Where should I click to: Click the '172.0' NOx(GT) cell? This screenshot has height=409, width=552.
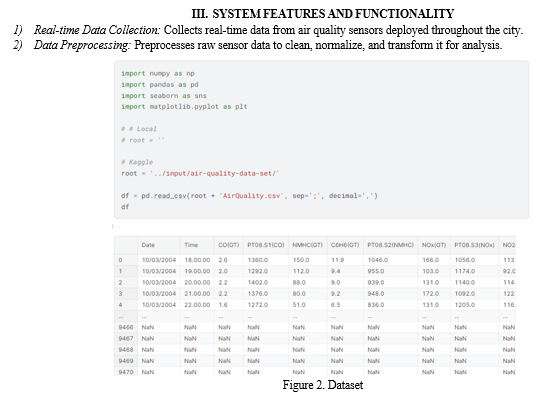click(x=431, y=294)
